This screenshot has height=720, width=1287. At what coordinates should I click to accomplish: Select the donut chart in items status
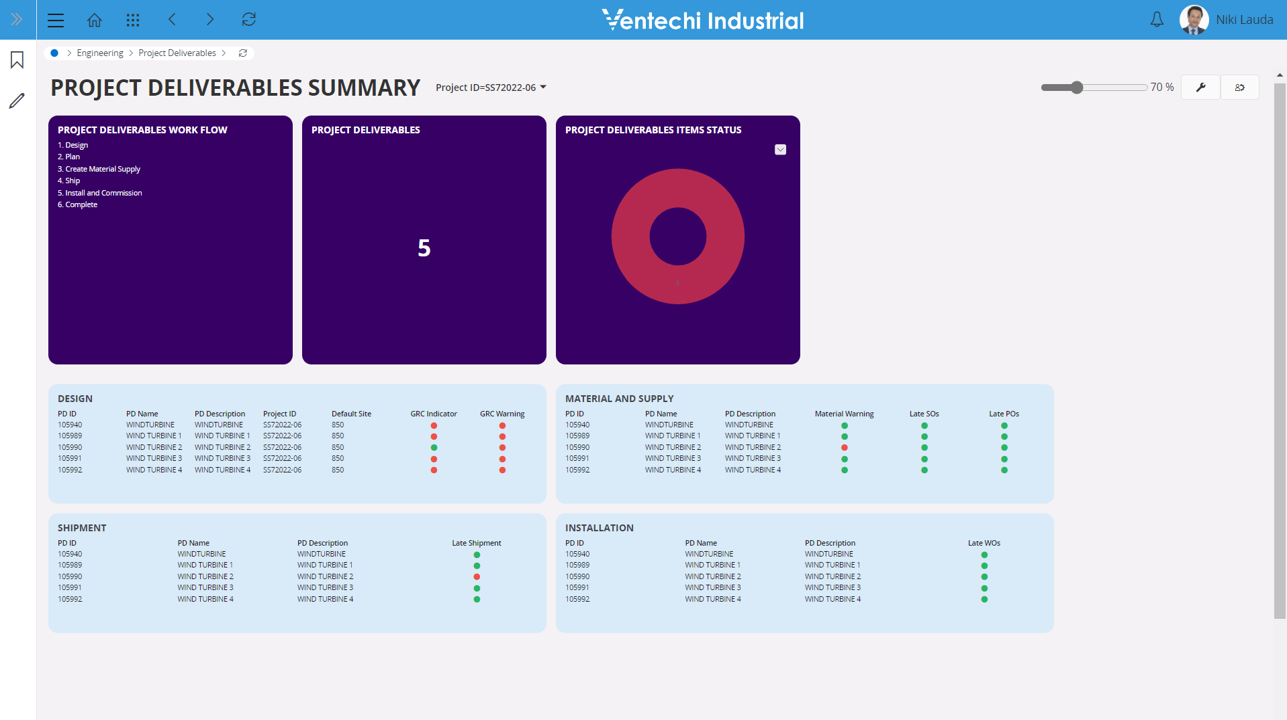click(678, 236)
